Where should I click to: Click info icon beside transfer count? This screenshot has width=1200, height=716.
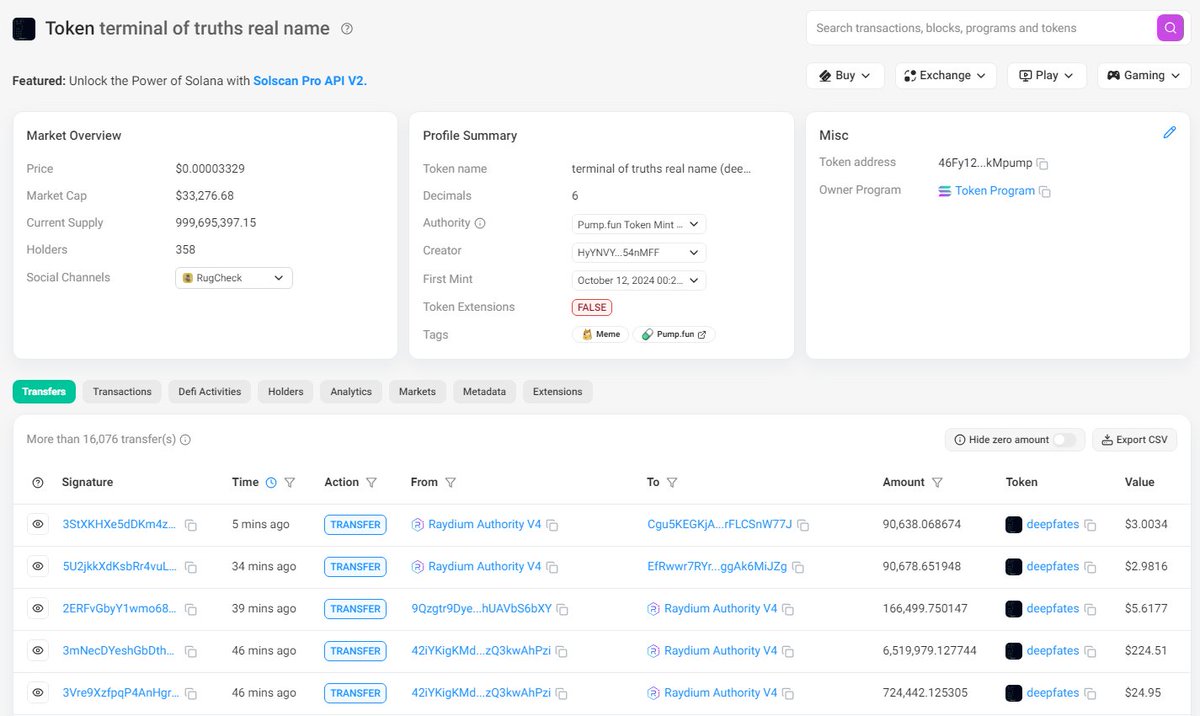click(x=185, y=440)
